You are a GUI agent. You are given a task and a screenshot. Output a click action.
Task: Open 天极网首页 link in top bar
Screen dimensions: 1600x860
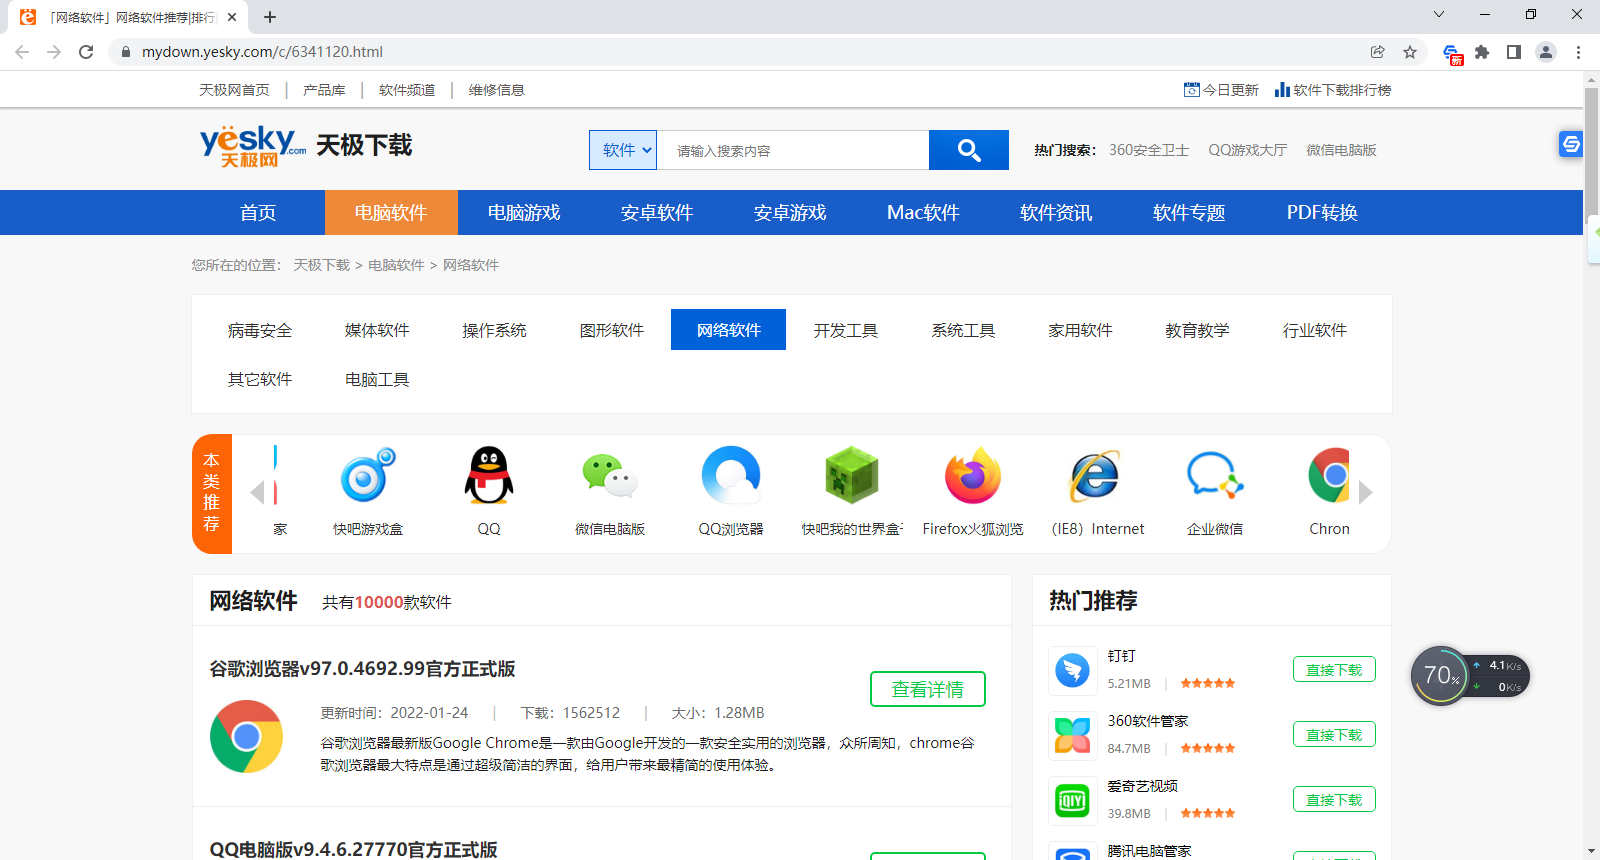[x=234, y=90]
